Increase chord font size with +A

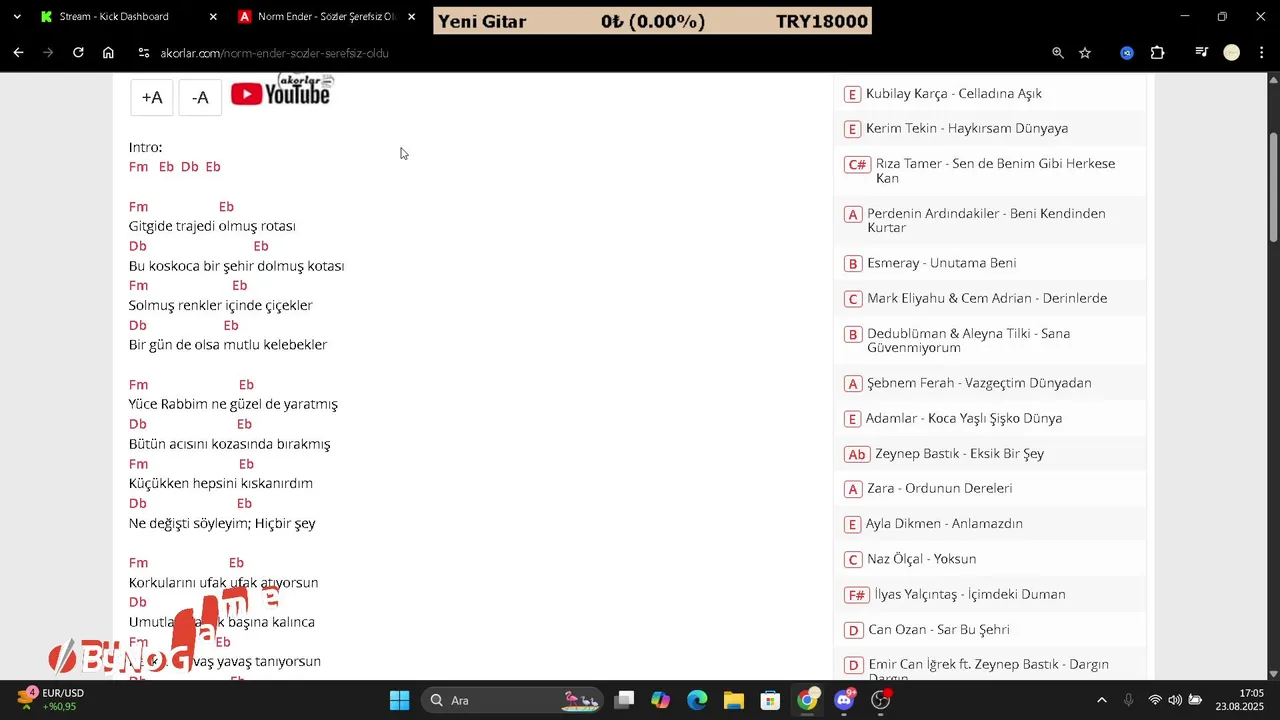[152, 97]
